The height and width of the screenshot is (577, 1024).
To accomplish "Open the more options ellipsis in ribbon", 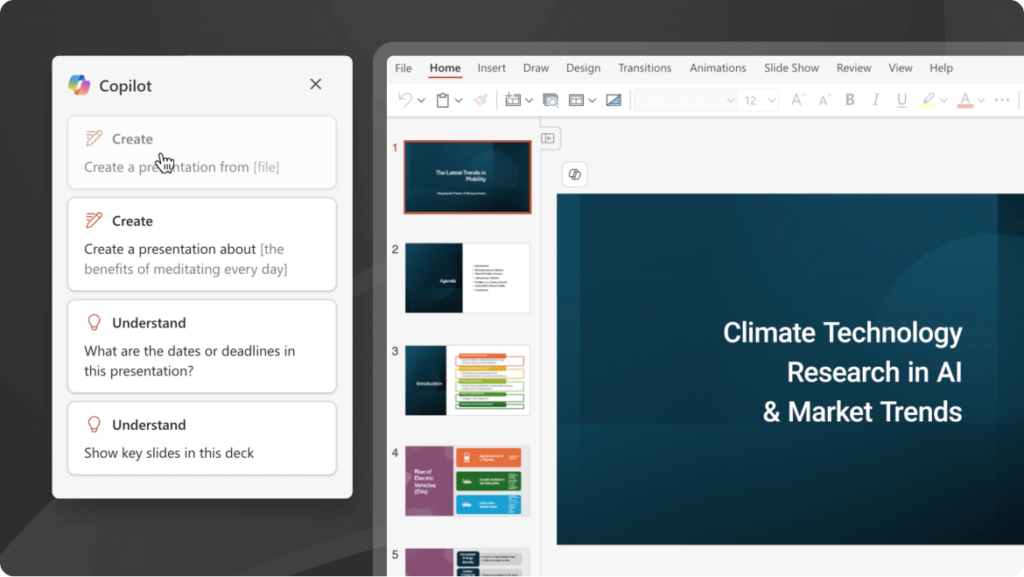I will (1001, 100).
